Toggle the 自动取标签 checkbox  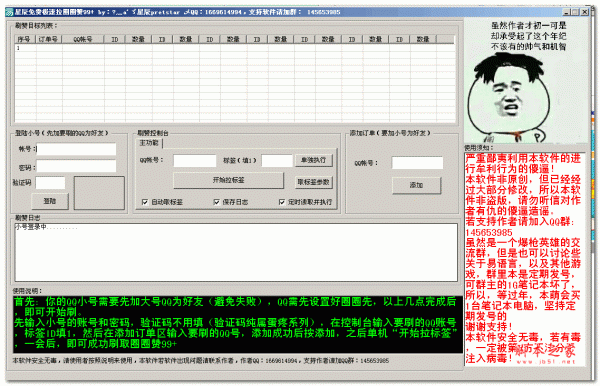pos(145,202)
